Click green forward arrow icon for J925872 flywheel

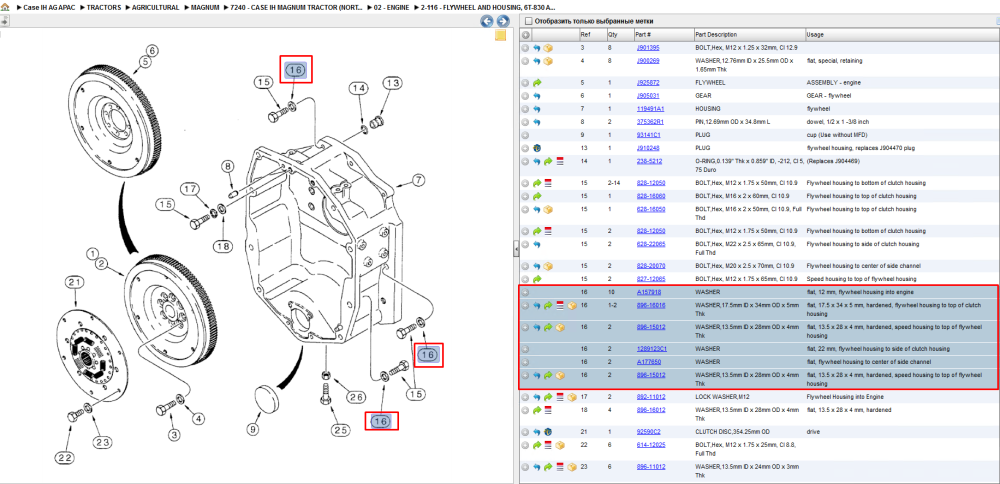(537, 82)
